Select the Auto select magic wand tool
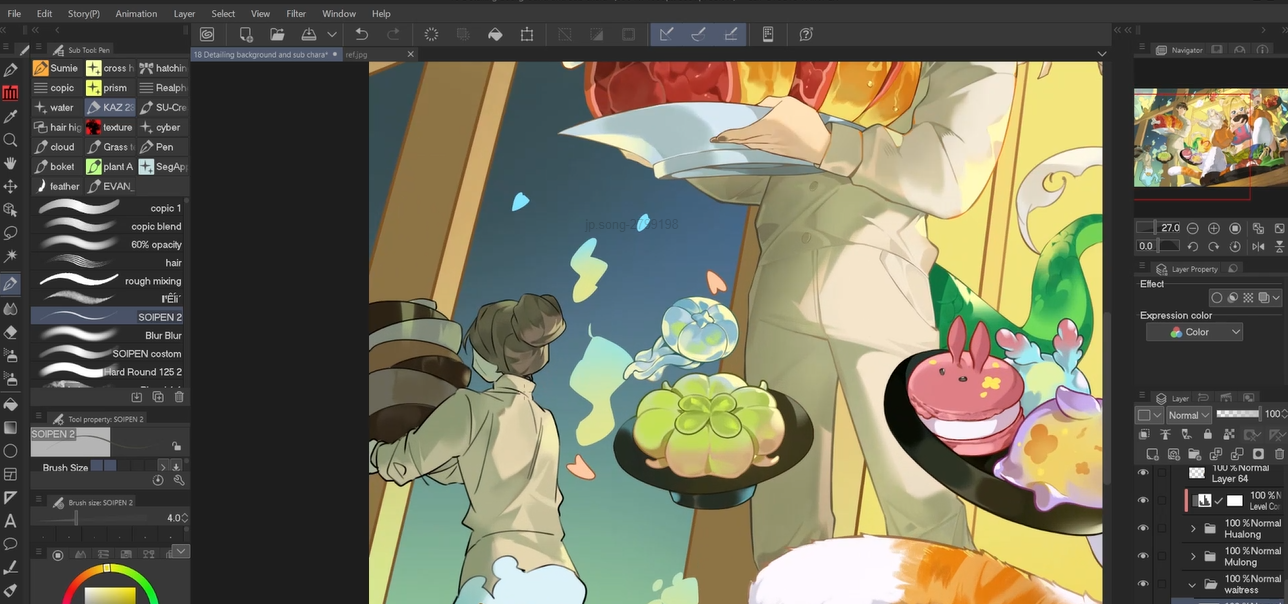The image size is (1288, 604). (x=11, y=256)
